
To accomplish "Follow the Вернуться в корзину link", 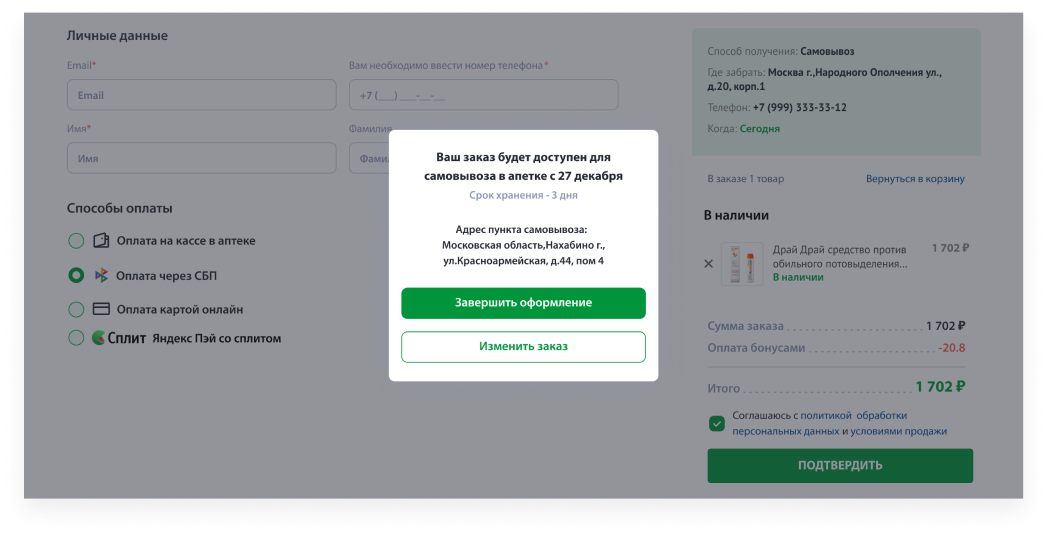I will pos(915,179).
